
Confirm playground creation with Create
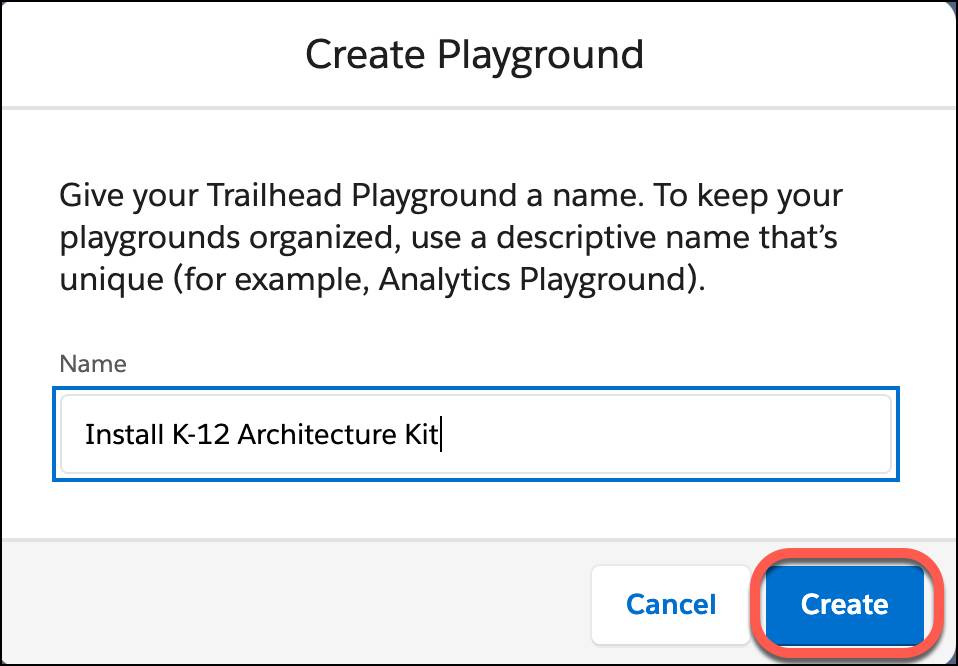point(845,604)
